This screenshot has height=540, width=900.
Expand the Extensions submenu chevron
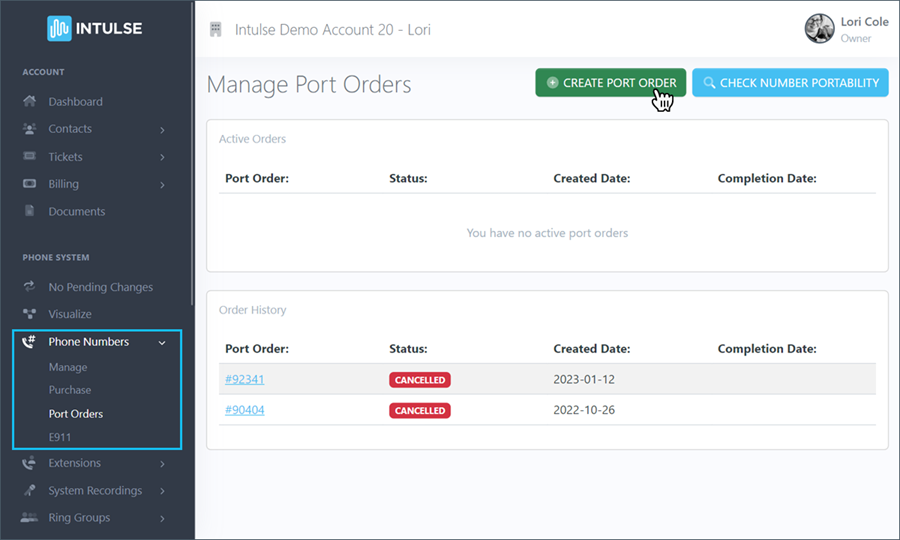pyautogui.click(x=162, y=464)
